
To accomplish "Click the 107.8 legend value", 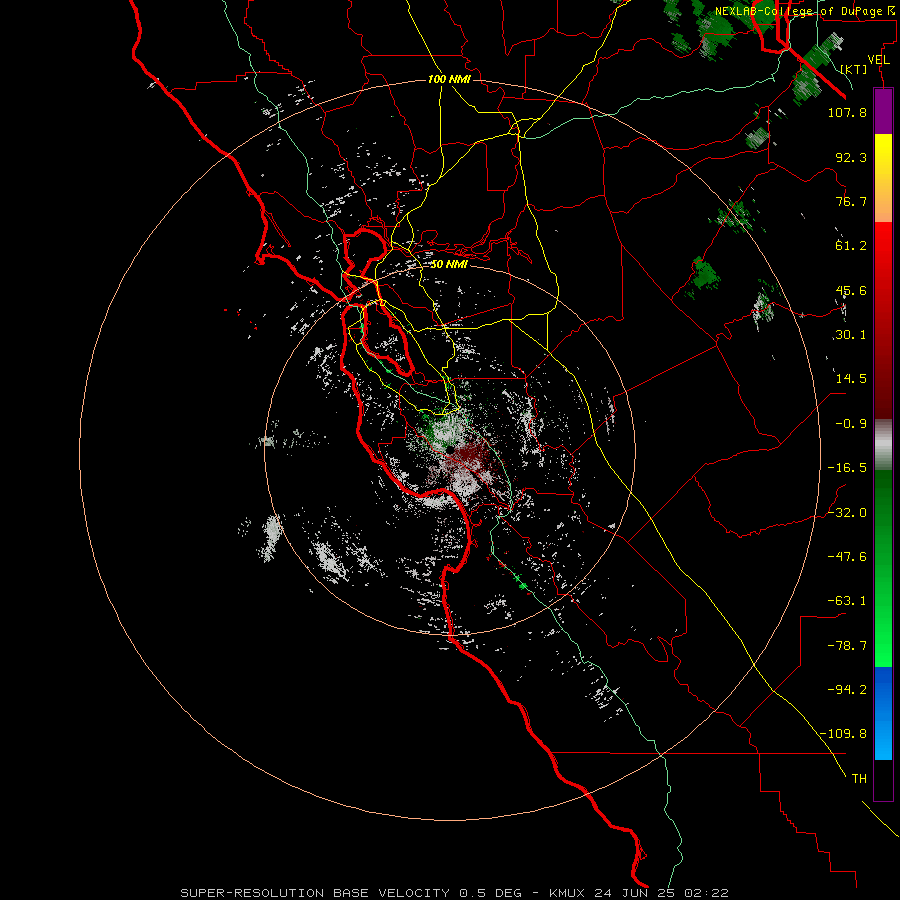I will [x=847, y=112].
